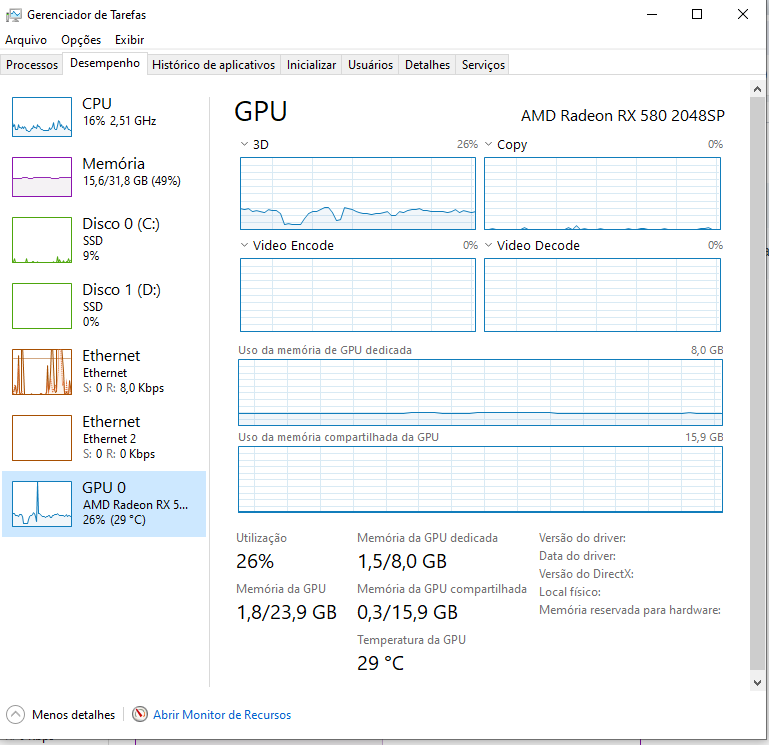
Task: Maximize the Gerenciador de Tarefas window
Action: [x=696, y=14]
